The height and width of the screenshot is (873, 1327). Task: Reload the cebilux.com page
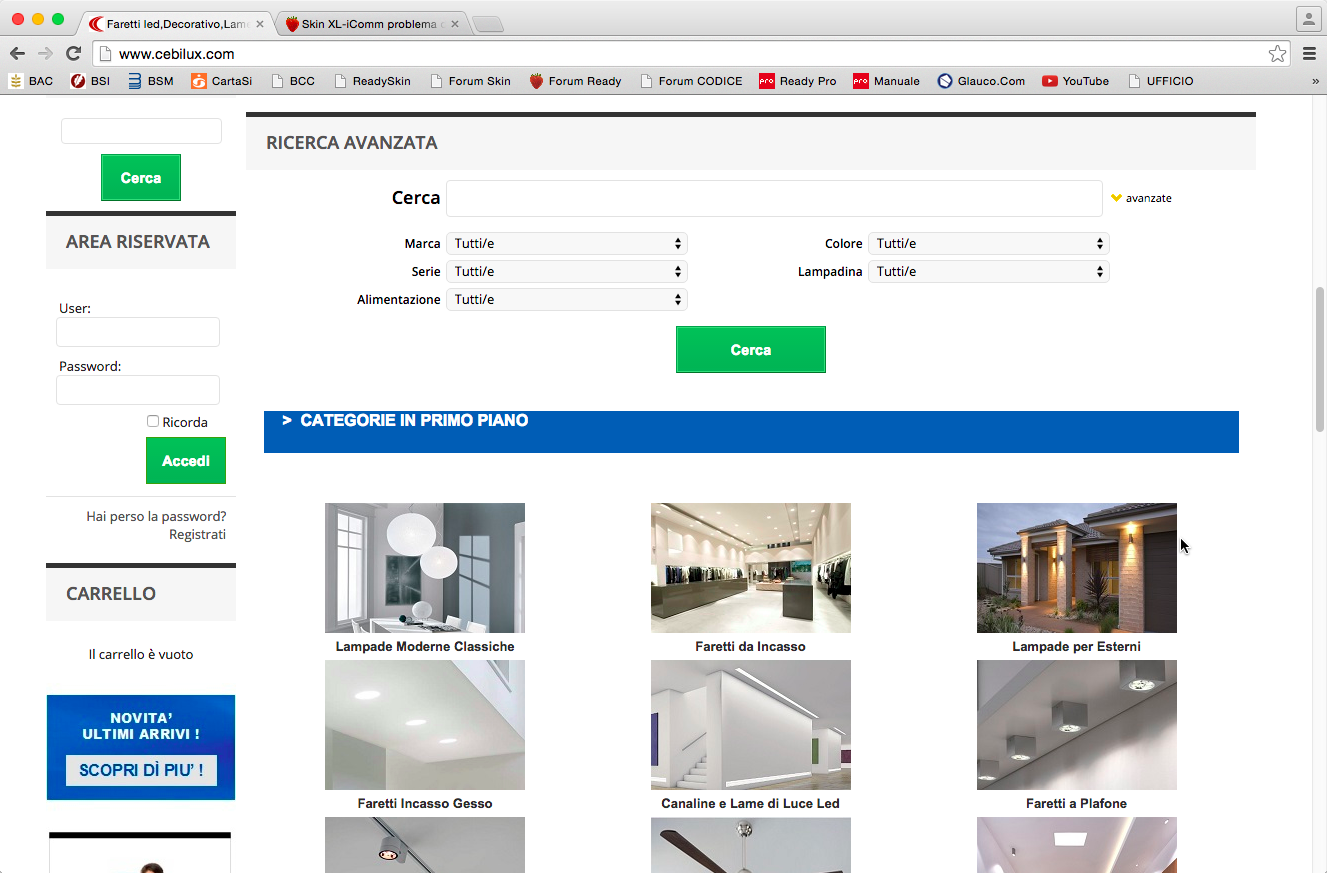(x=73, y=54)
